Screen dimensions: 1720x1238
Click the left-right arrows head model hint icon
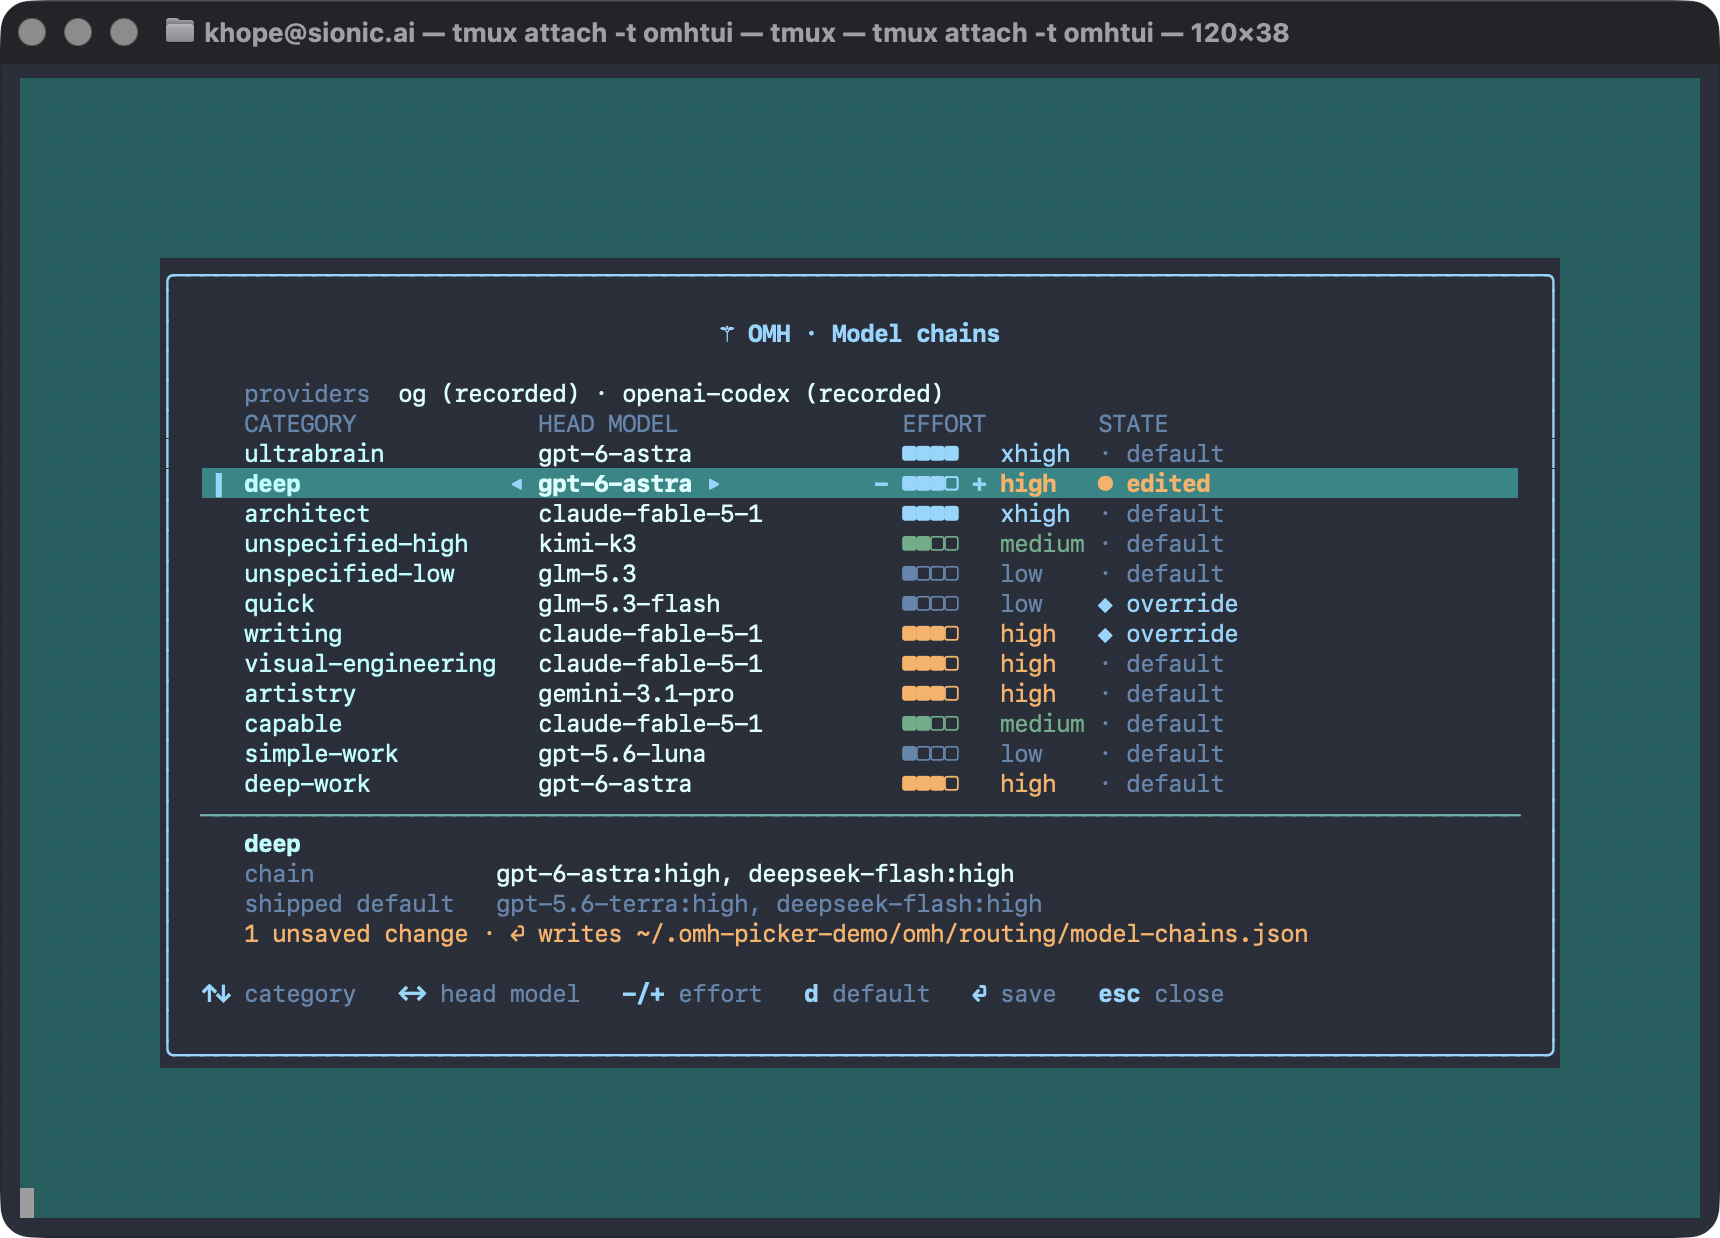pyautogui.click(x=412, y=994)
